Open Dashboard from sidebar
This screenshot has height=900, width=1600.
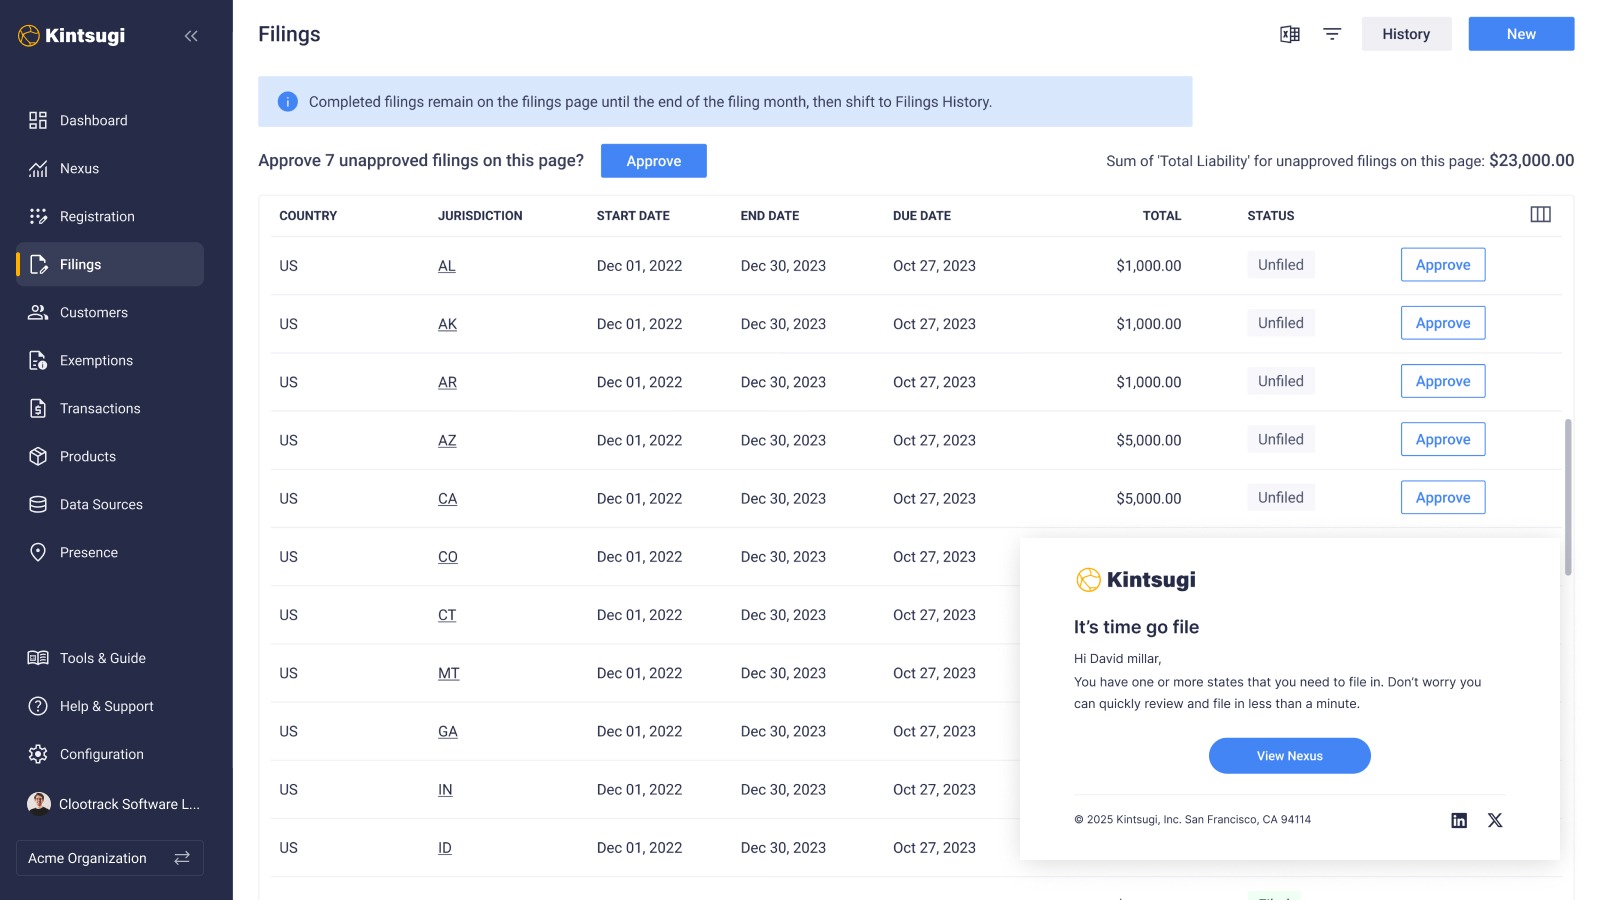[93, 120]
